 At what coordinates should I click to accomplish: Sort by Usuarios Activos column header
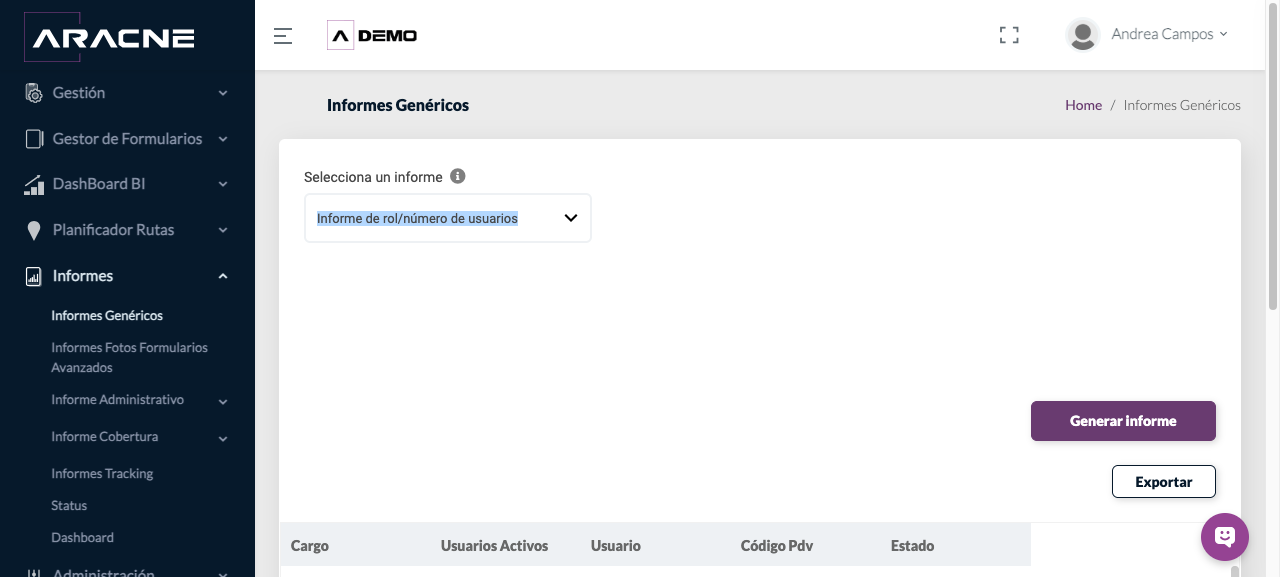(494, 546)
